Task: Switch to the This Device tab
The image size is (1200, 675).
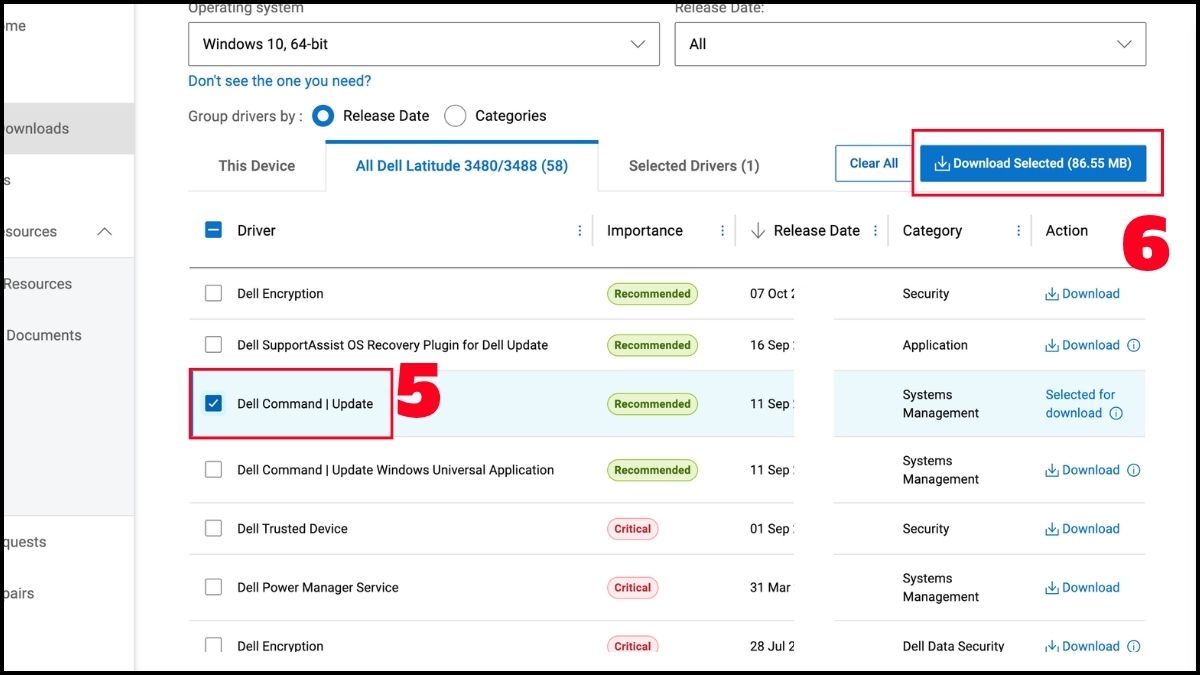Action: [x=257, y=166]
